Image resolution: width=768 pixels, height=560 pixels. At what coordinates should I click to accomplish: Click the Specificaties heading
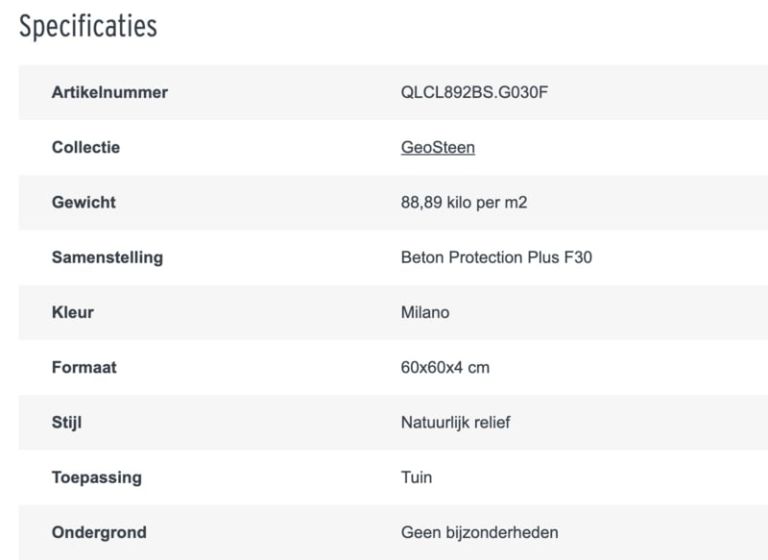(88, 27)
